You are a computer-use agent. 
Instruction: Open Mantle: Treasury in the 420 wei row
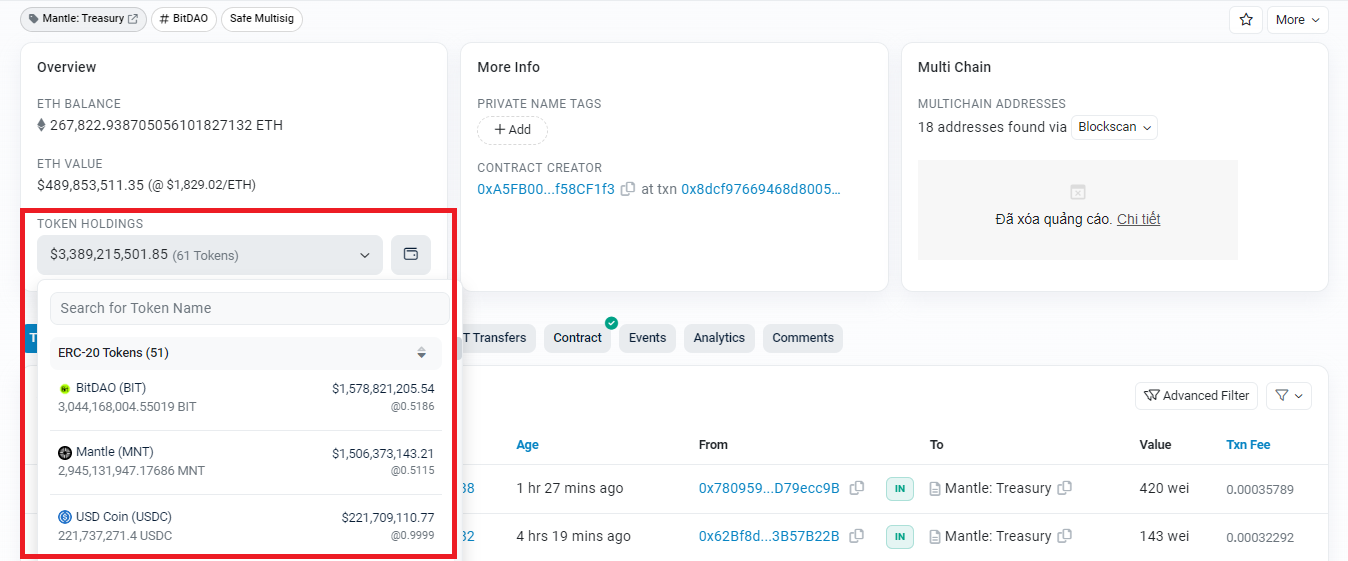[x=998, y=488]
